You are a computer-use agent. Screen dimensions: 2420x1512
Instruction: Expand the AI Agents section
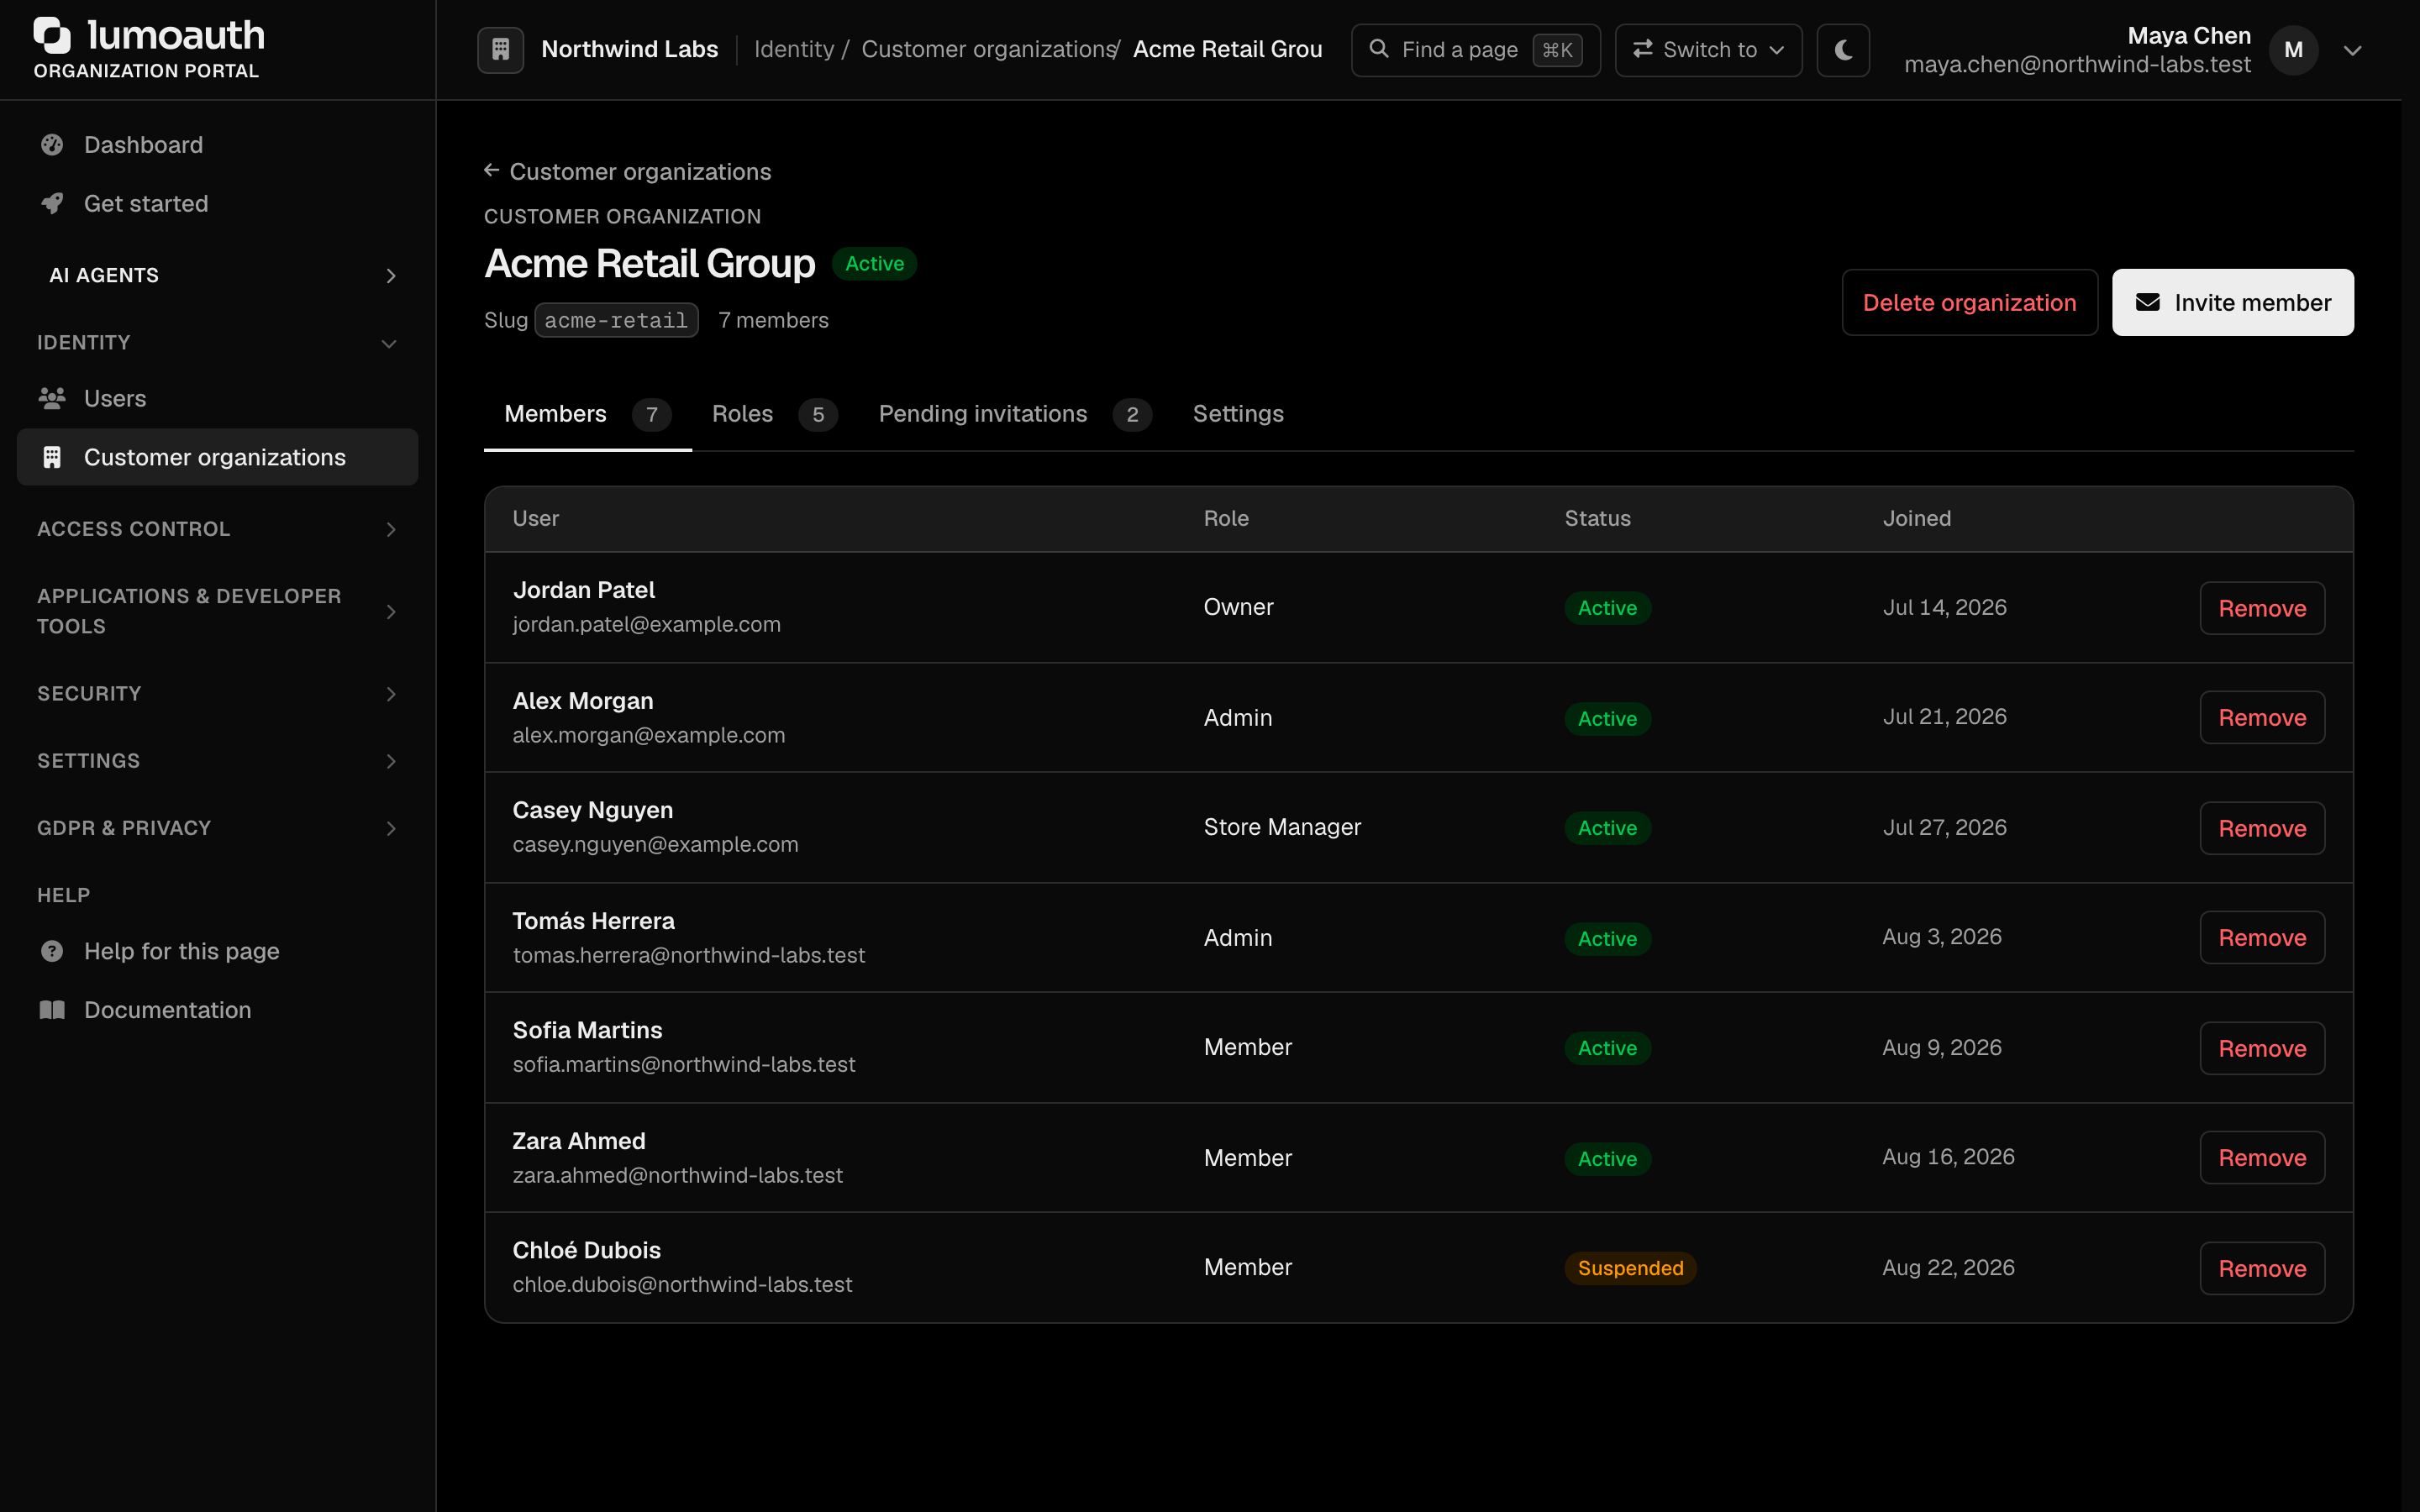click(x=218, y=276)
